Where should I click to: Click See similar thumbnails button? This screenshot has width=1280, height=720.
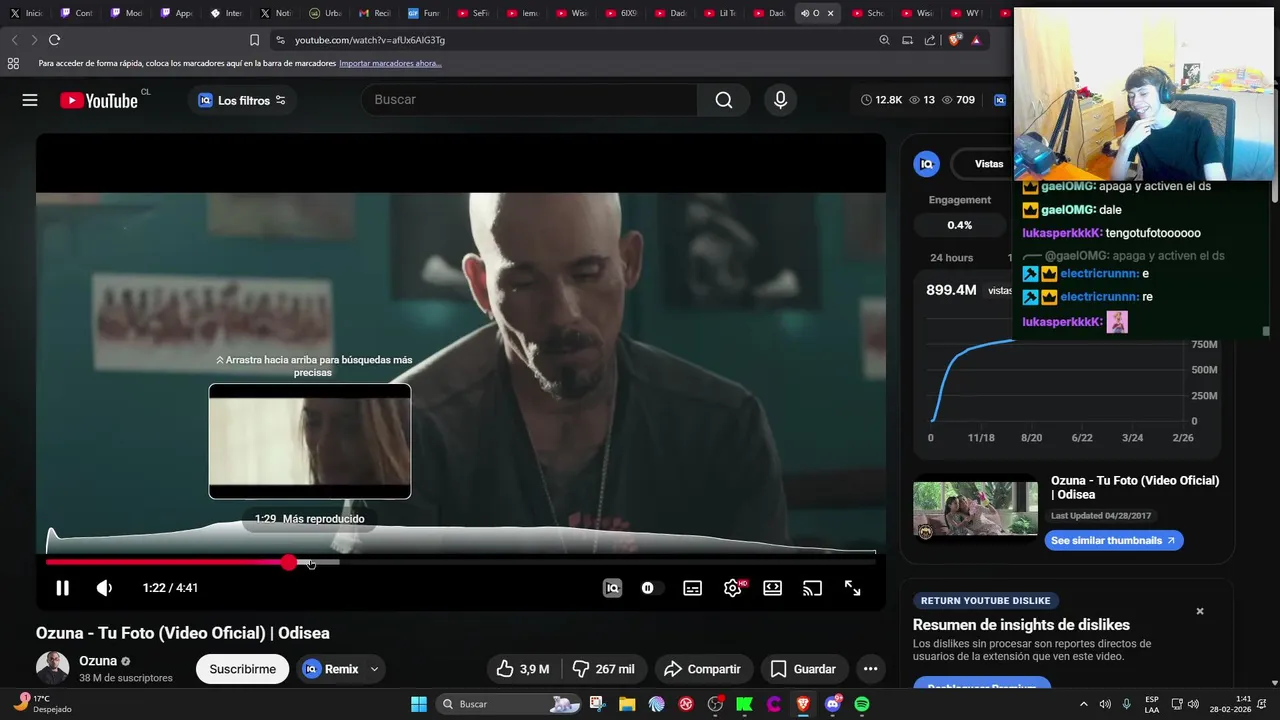click(x=1114, y=540)
